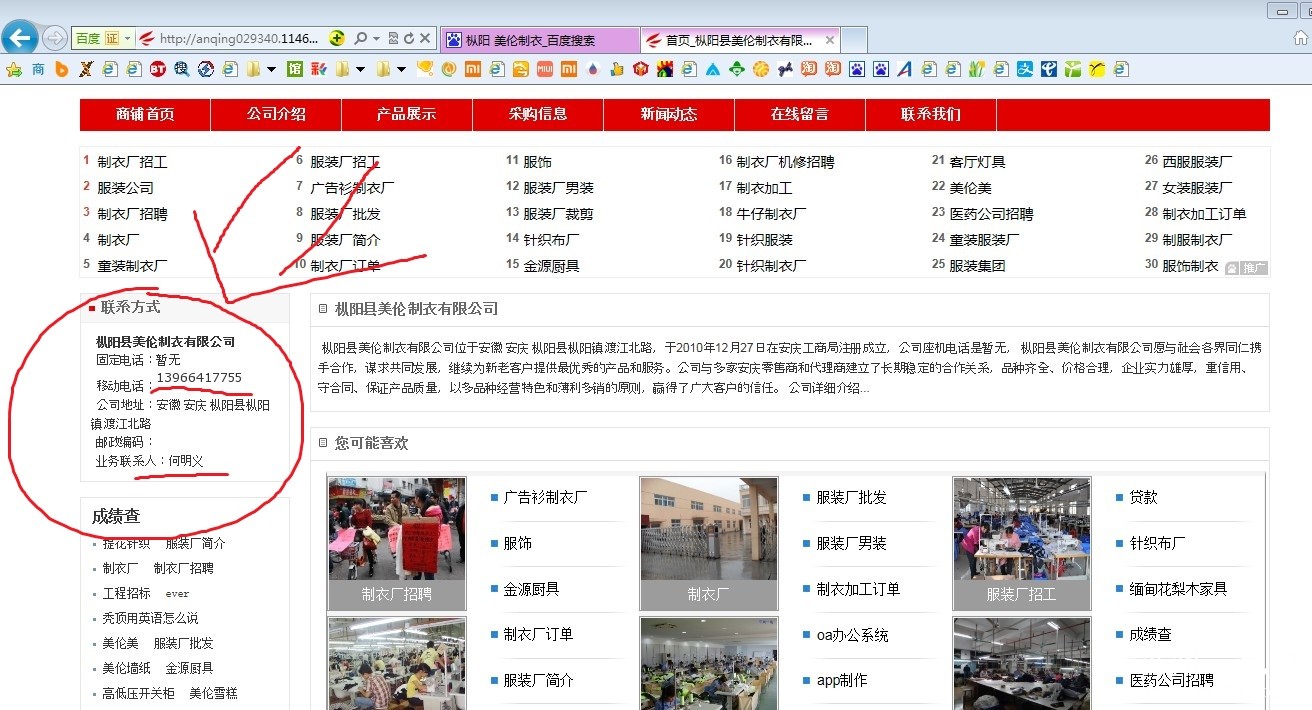Open the 美伦雪糕 sidebar link
This screenshot has width=1312, height=710.
(213, 693)
